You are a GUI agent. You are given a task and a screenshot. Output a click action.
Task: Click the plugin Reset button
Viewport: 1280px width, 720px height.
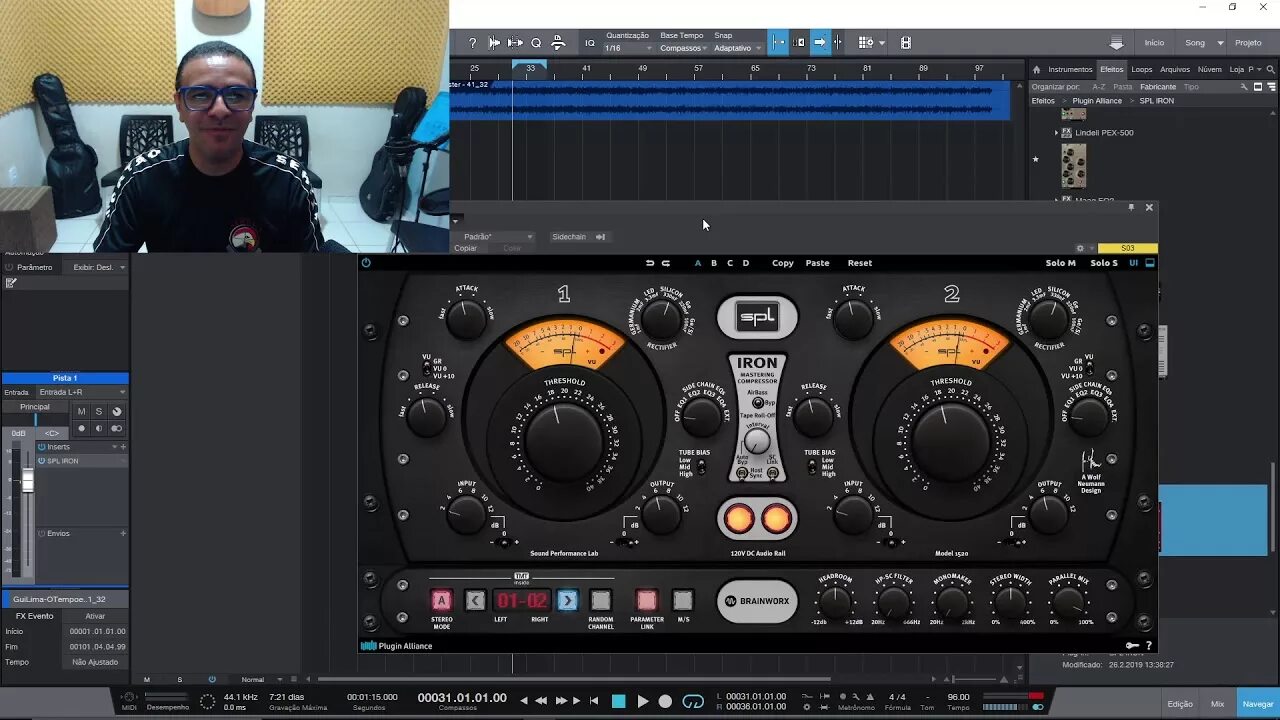coord(860,263)
